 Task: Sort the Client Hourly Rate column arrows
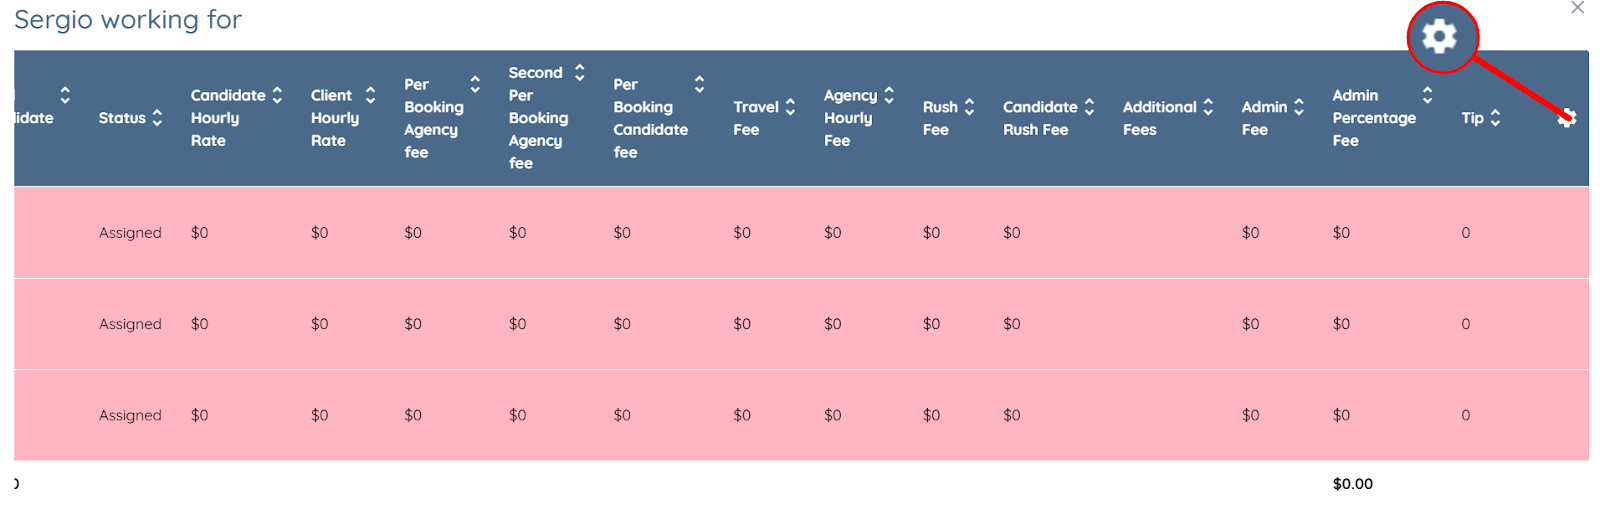[370, 95]
